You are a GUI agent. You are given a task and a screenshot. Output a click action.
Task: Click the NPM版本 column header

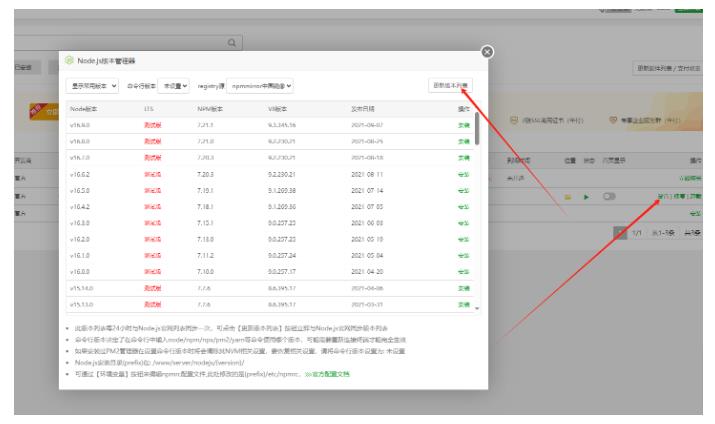[210, 109]
